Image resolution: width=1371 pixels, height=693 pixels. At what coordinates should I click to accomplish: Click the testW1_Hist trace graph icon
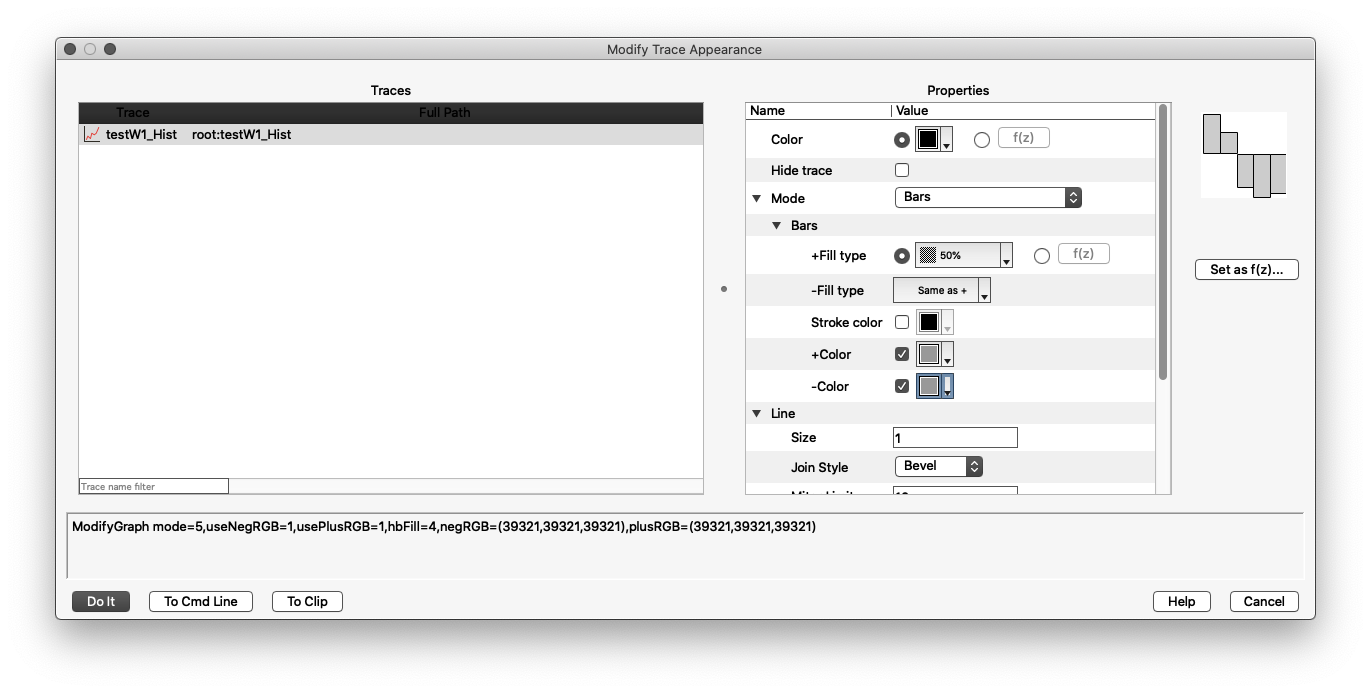pos(91,134)
